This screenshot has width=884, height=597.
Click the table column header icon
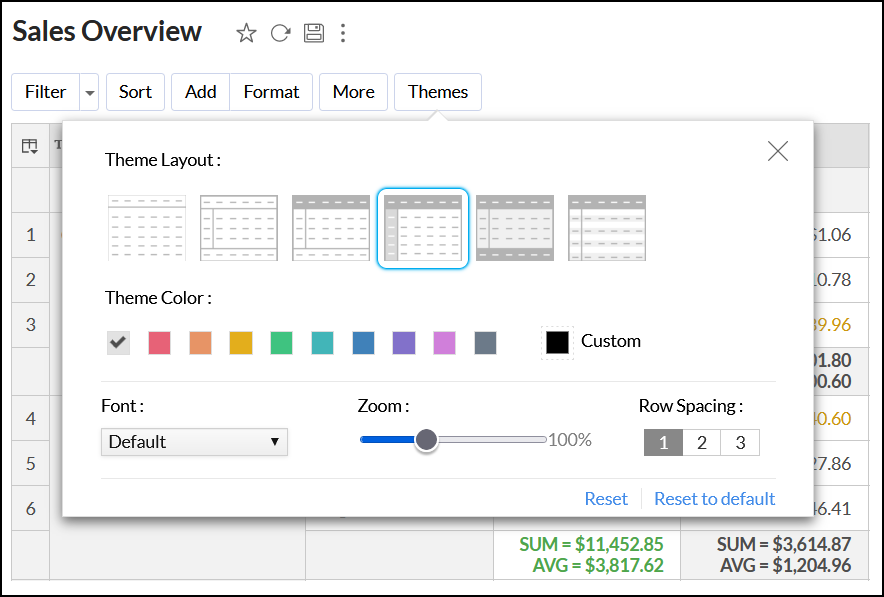[30, 146]
